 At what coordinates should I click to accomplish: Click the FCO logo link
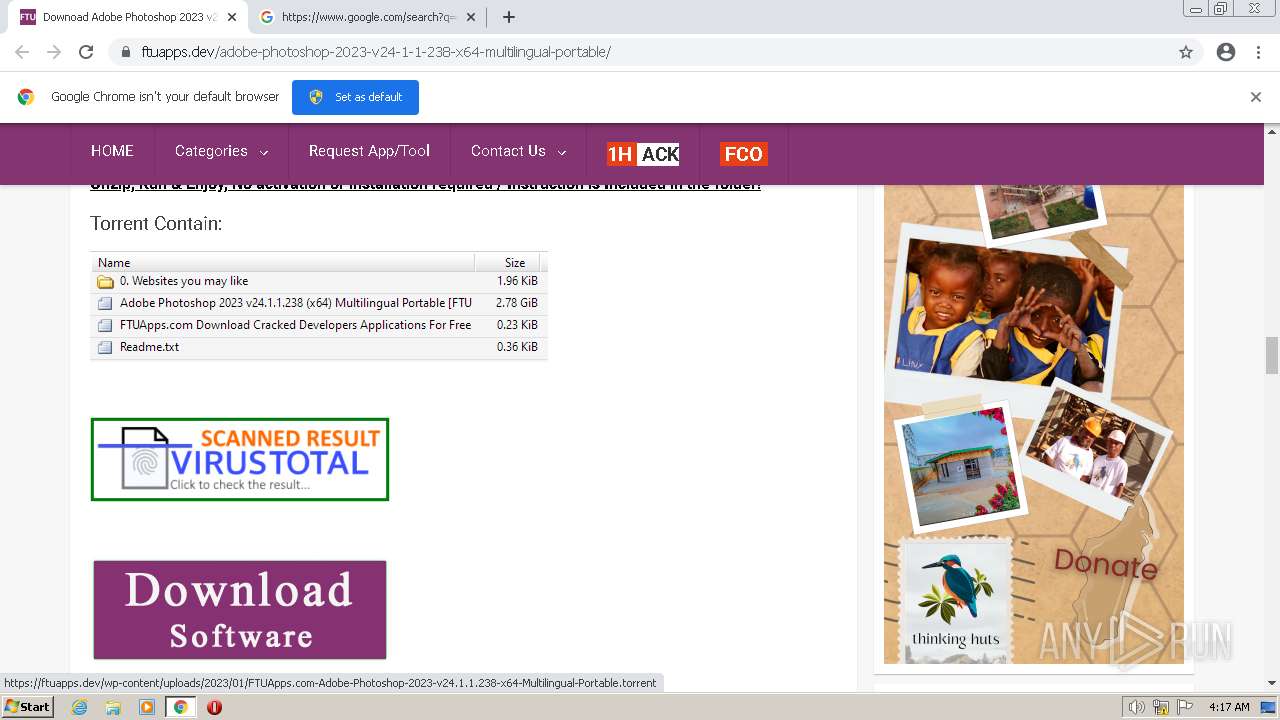743,154
